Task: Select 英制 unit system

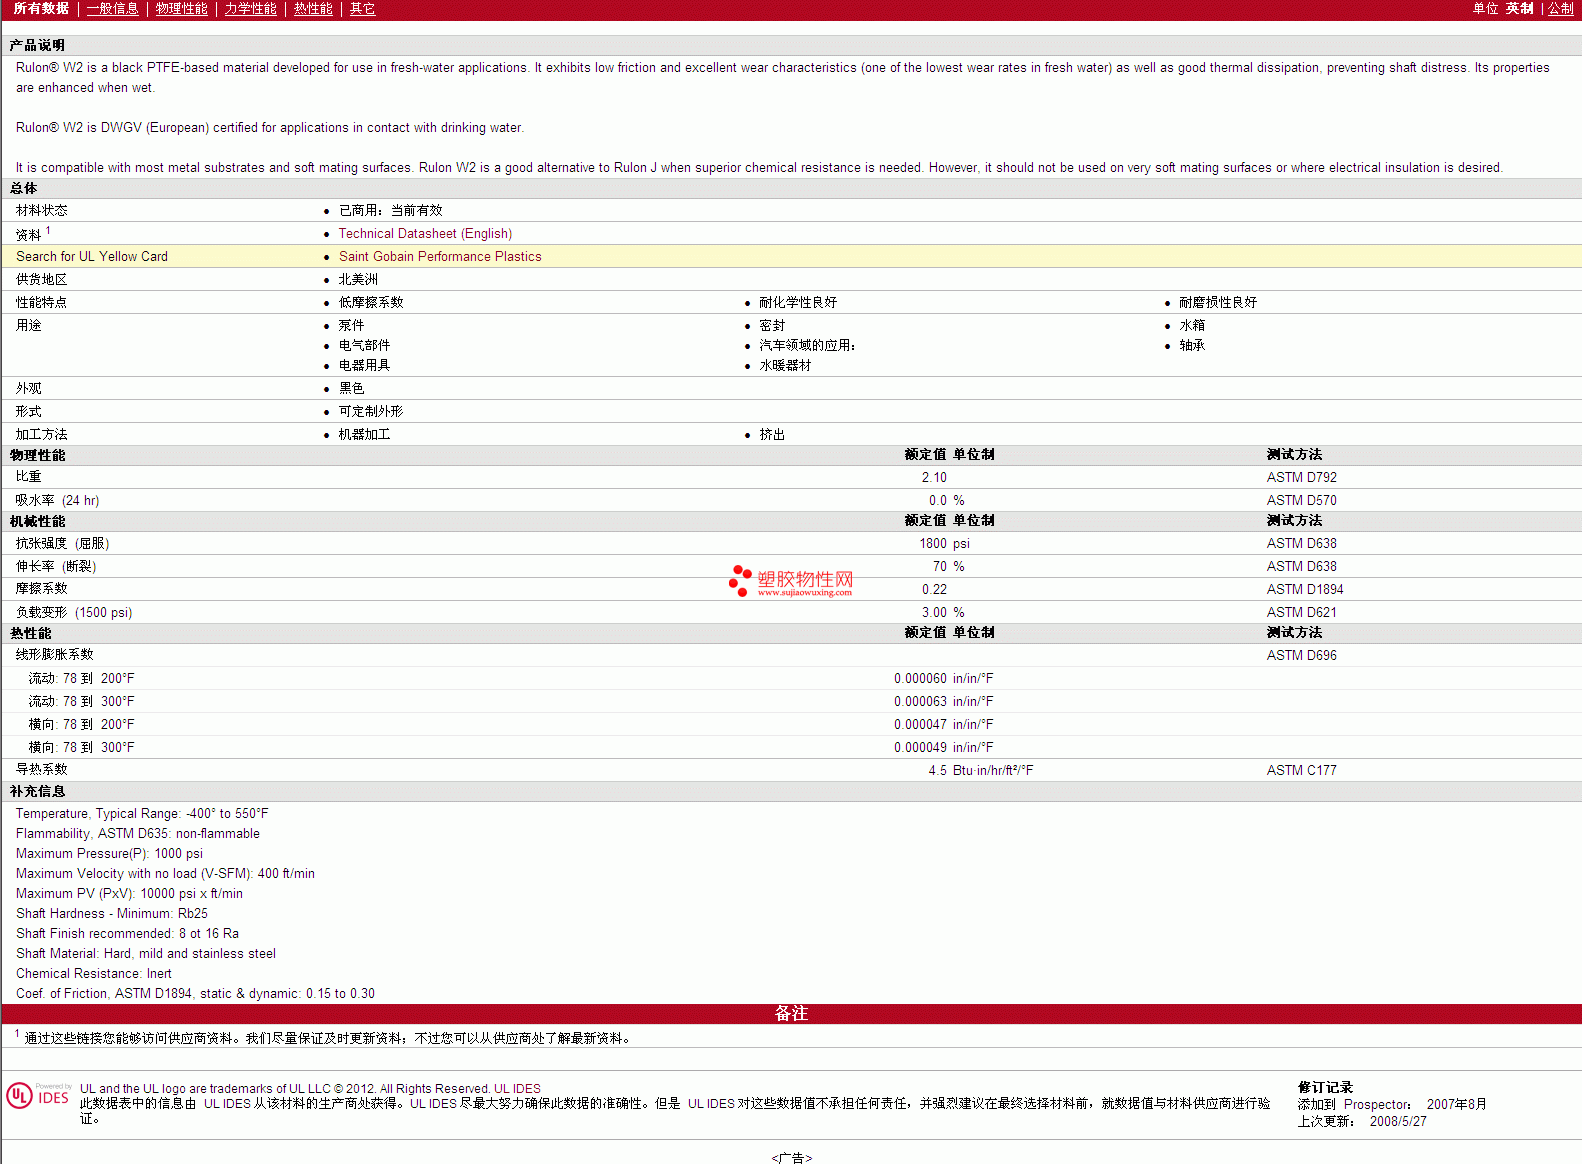Action: [1519, 9]
